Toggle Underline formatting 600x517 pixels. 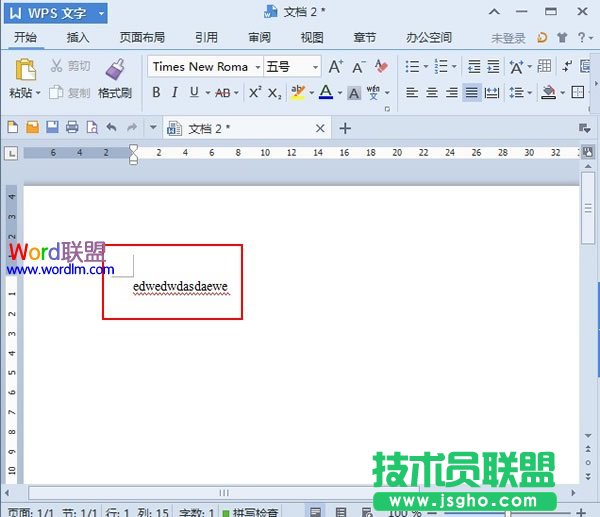pos(194,92)
